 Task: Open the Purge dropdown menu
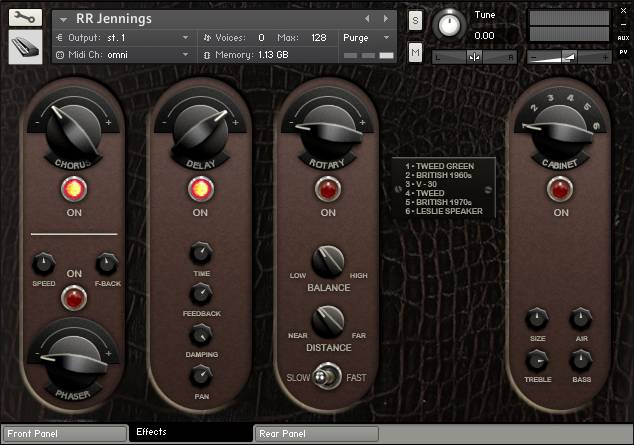366,38
